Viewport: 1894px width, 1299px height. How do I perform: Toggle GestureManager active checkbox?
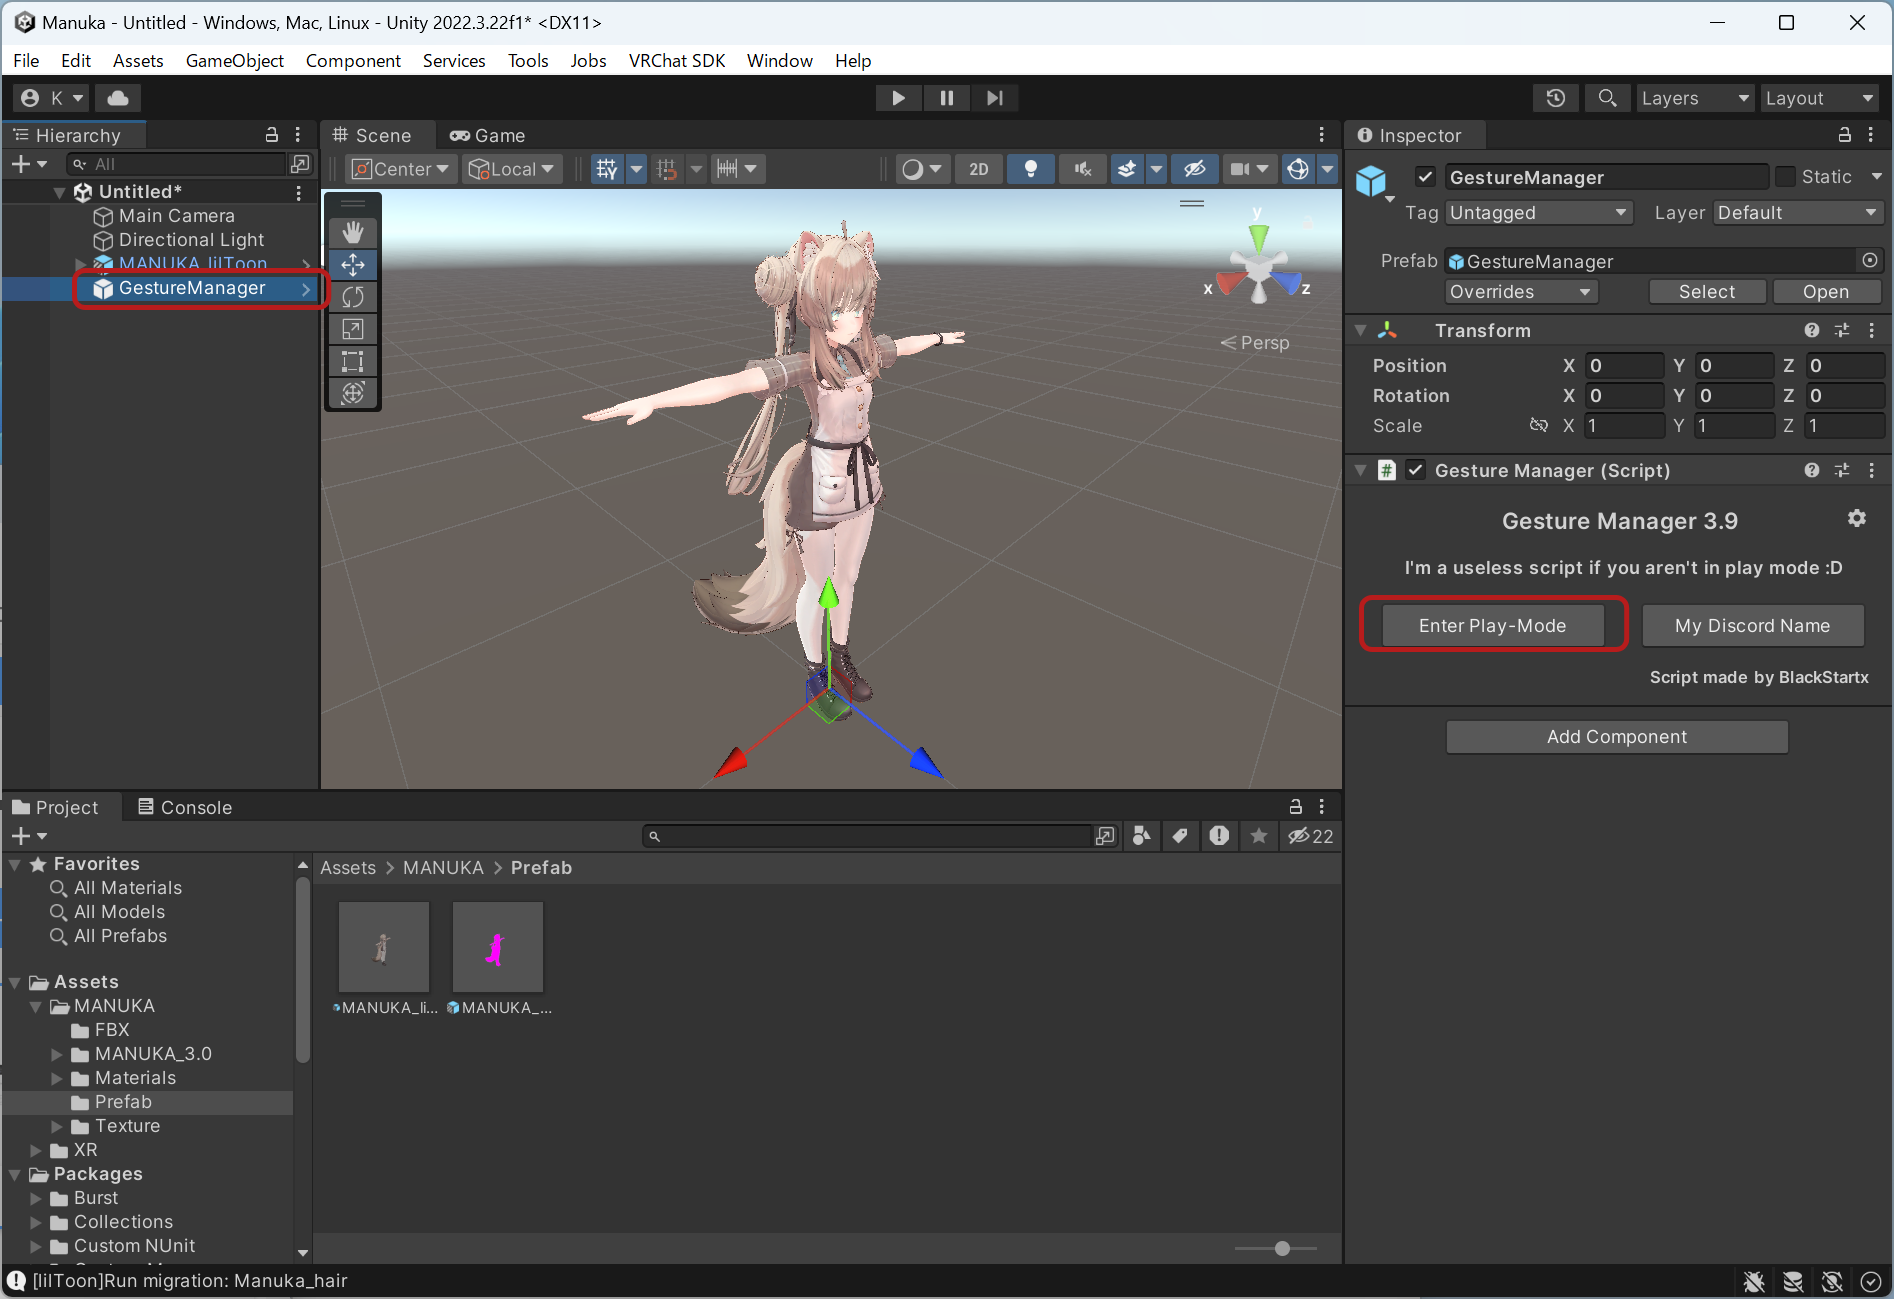1426,177
